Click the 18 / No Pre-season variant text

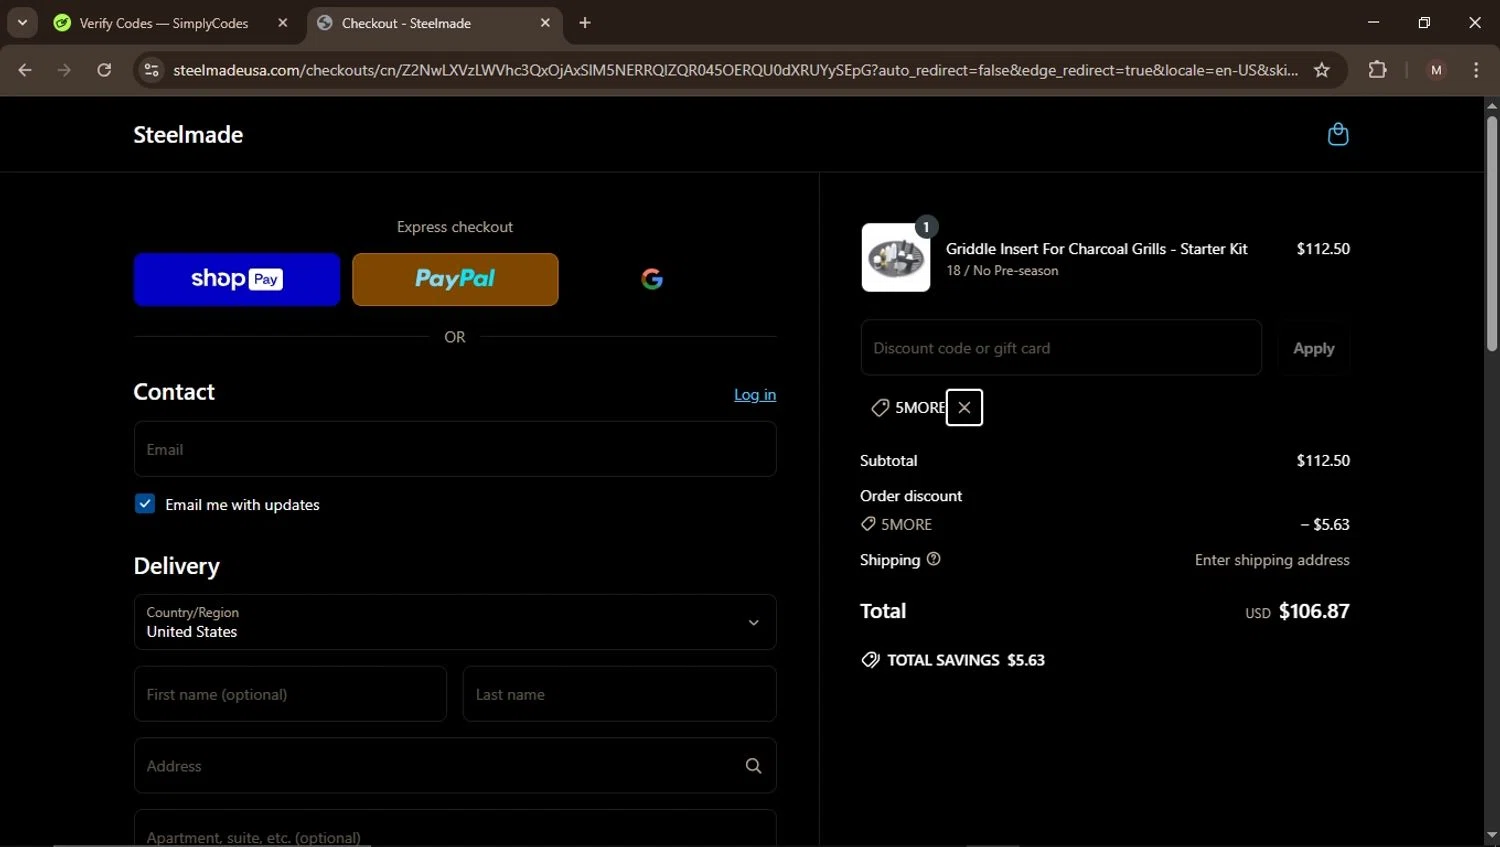click(x=1002, y=271)
